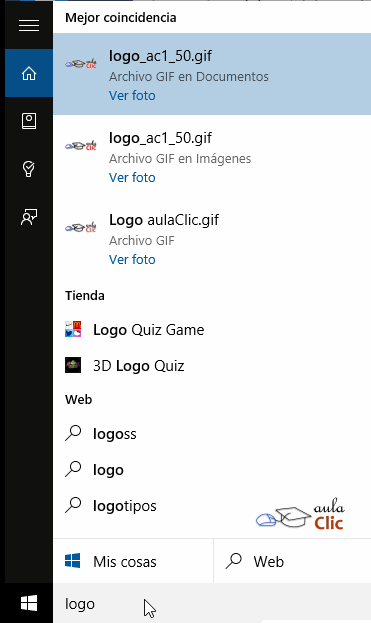The image size is (371, 623).
Task: Click the lightbulb Reminders icon
Action: pyautogui.click(x=29, y=169)
